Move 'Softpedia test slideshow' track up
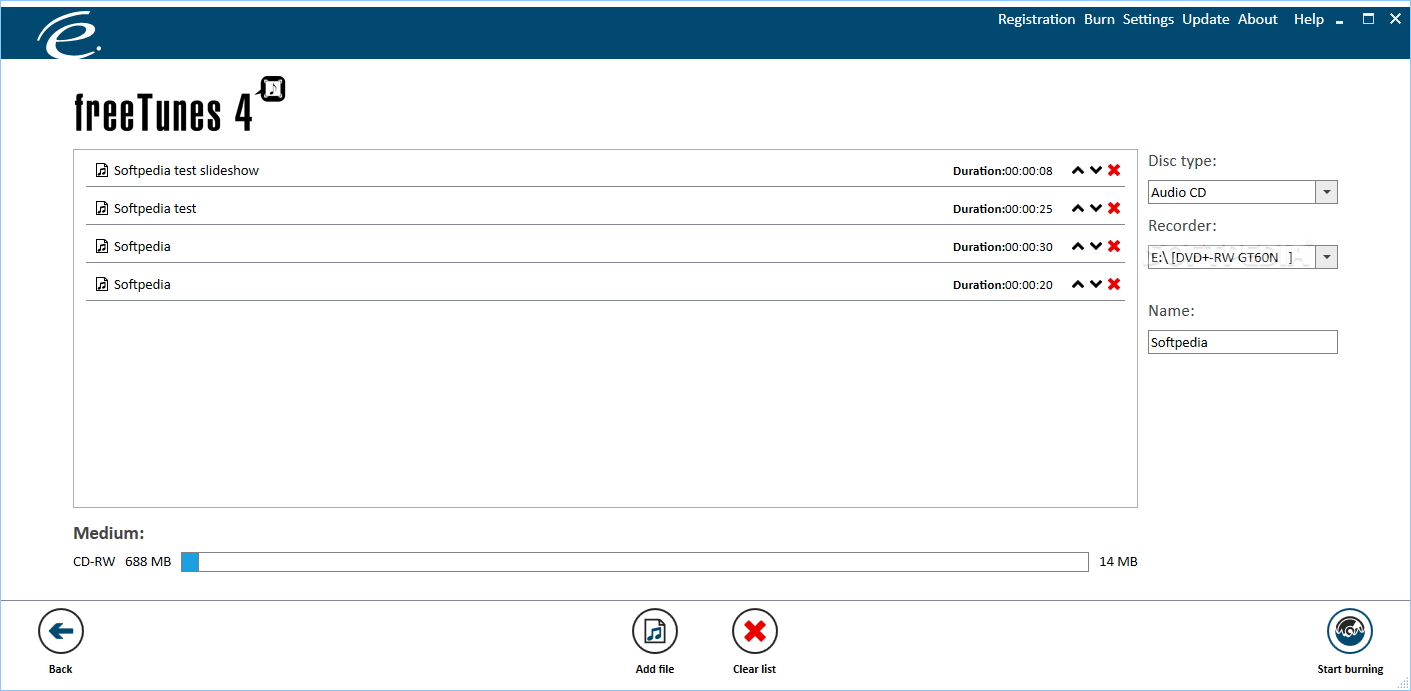Viewport: 1411px width, 691px height. point(1078,171)
